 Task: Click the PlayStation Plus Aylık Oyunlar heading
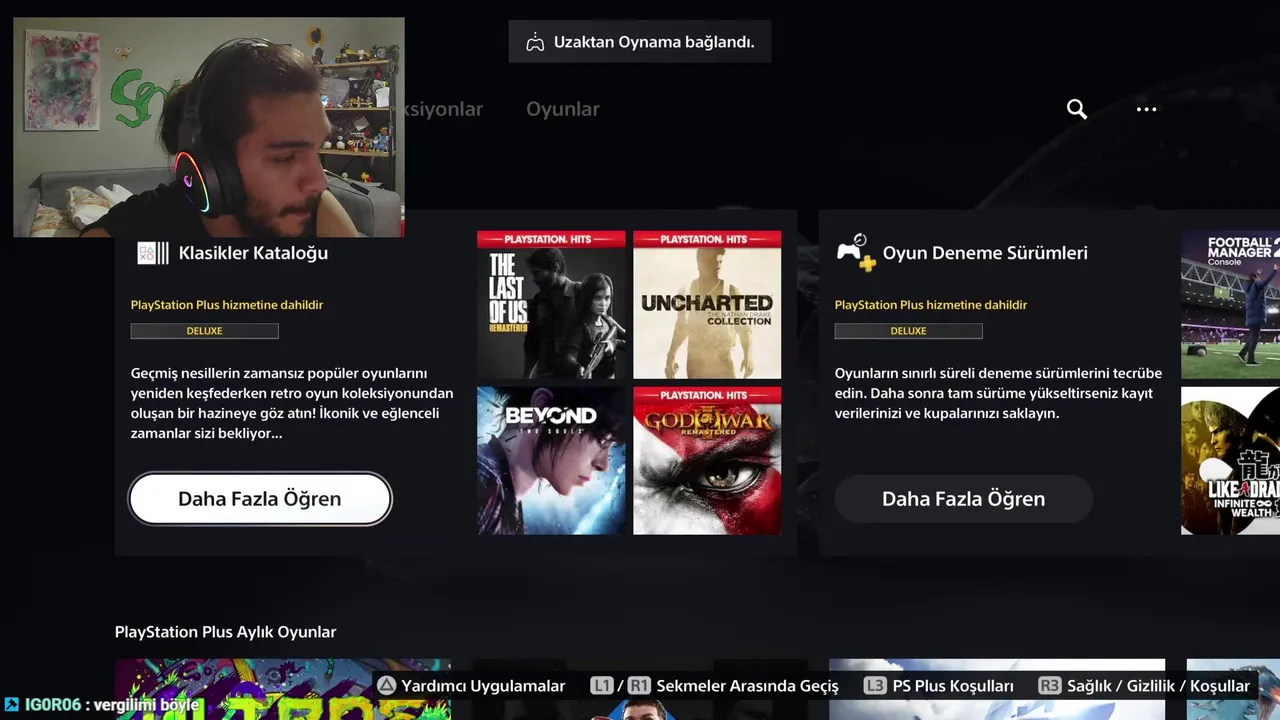click(x=225, y=632)
